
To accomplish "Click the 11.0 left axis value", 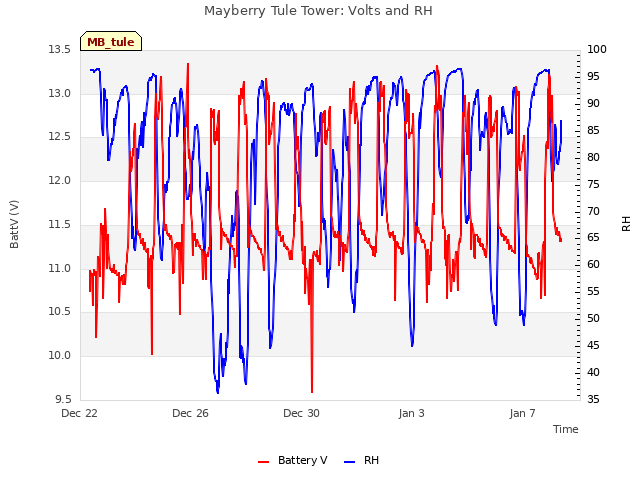I will point(60,268).
